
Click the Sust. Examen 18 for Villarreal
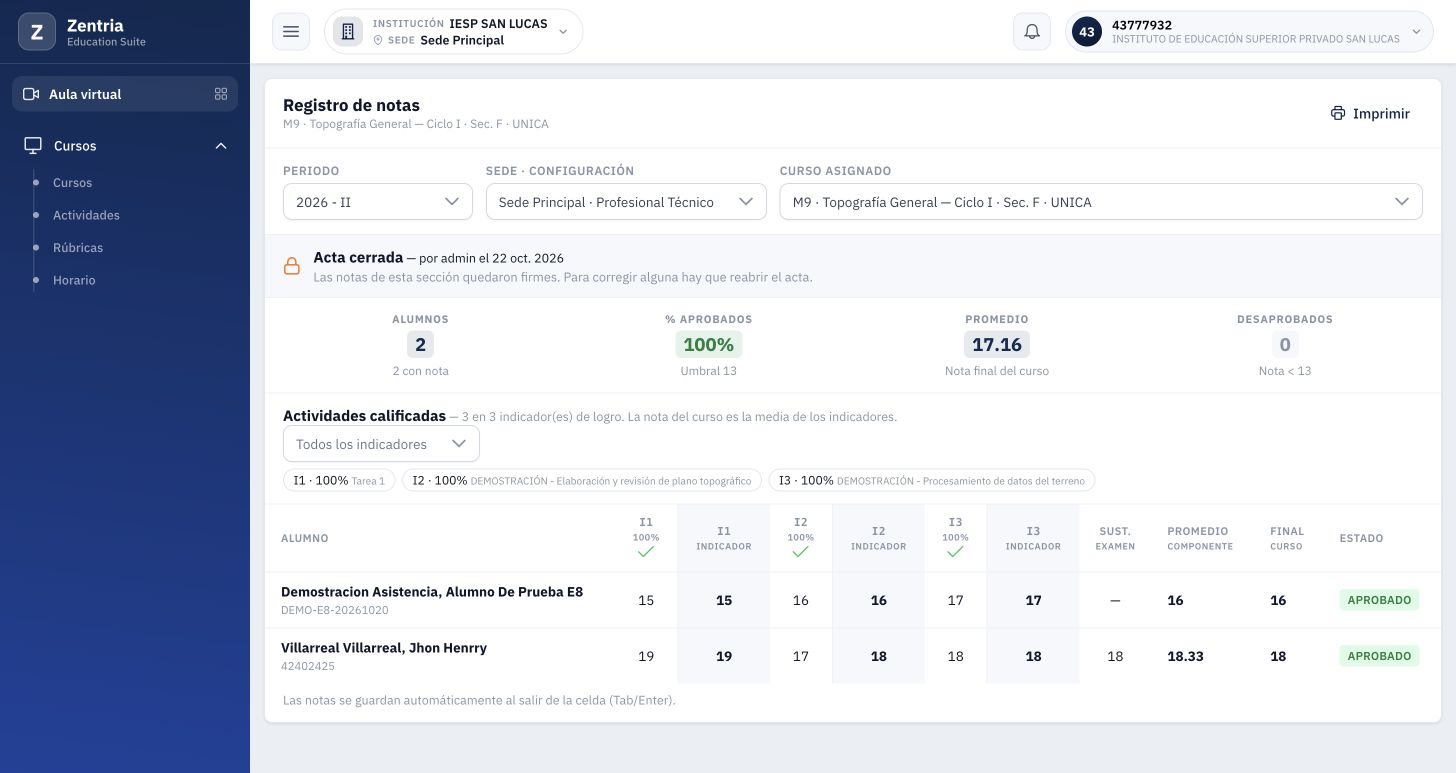pos(1115,656)
